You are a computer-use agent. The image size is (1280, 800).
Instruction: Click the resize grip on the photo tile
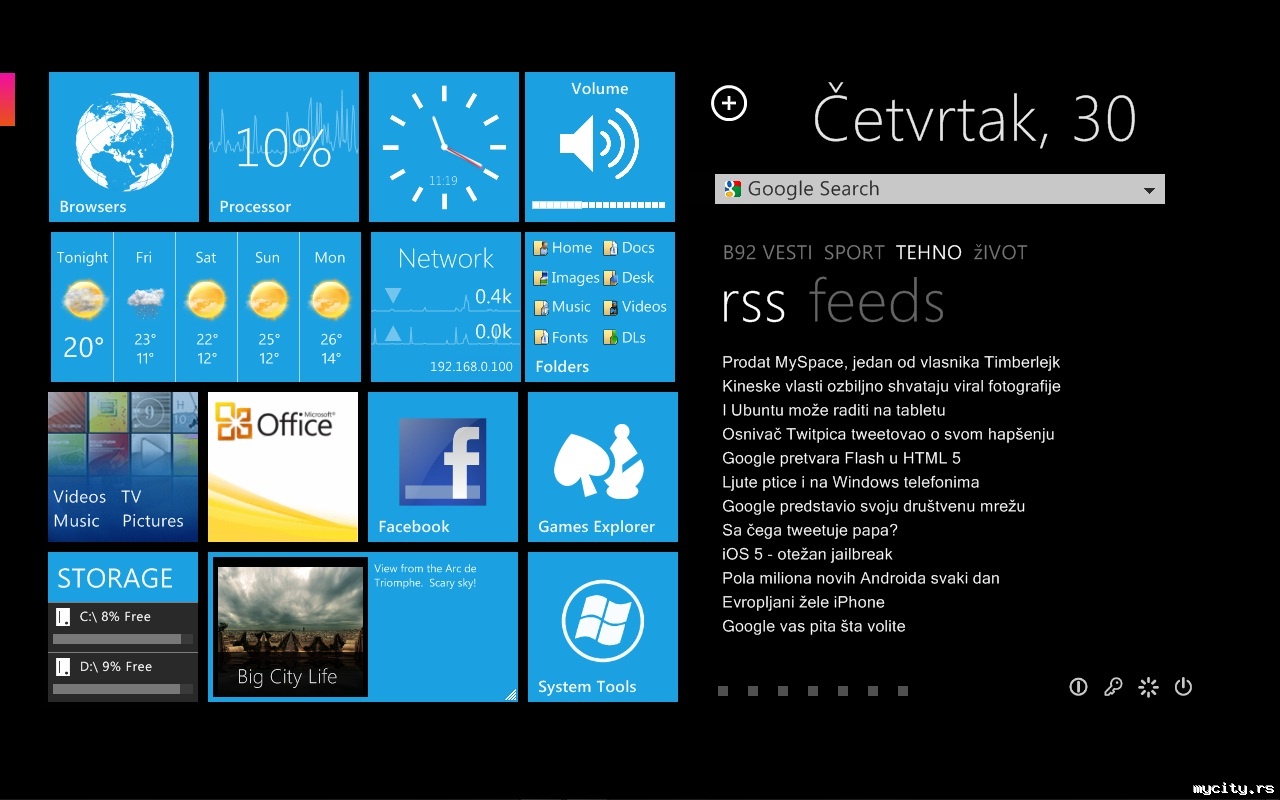coord(510,694)
